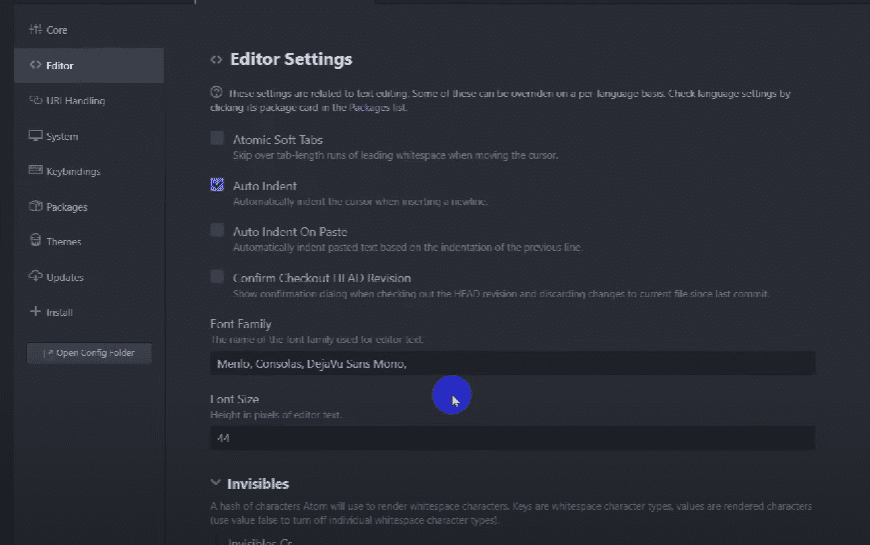Image resolution: width=870 pixels, height=545 pixels.
Task: Click the Keybindings keyboard icon
Action: 36,171
